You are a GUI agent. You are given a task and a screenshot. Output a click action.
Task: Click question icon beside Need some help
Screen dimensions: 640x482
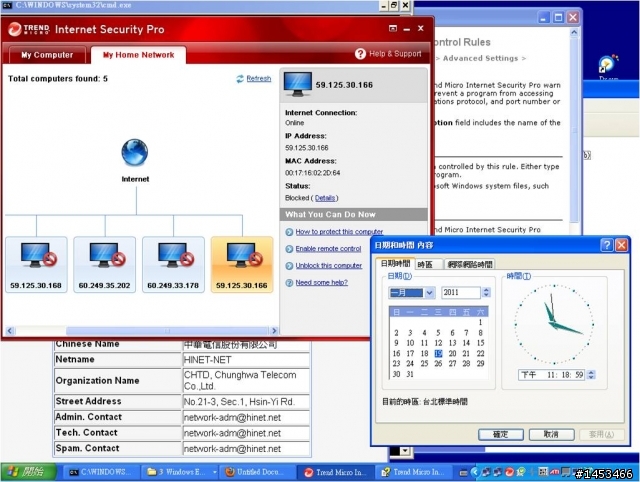coord(289,283)
